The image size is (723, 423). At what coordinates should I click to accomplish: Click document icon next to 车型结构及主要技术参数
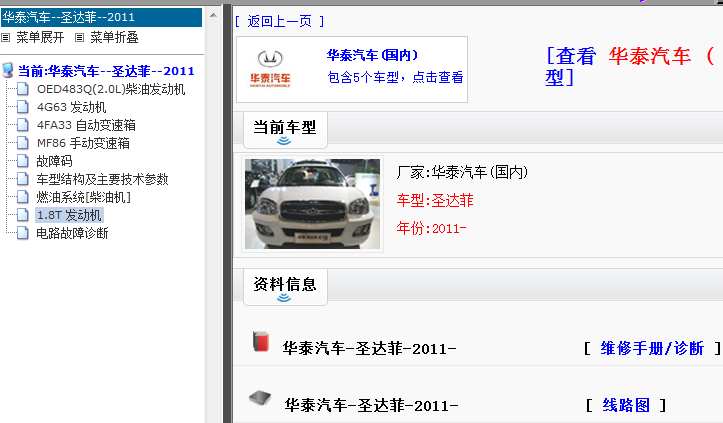(x=23, y=179)
